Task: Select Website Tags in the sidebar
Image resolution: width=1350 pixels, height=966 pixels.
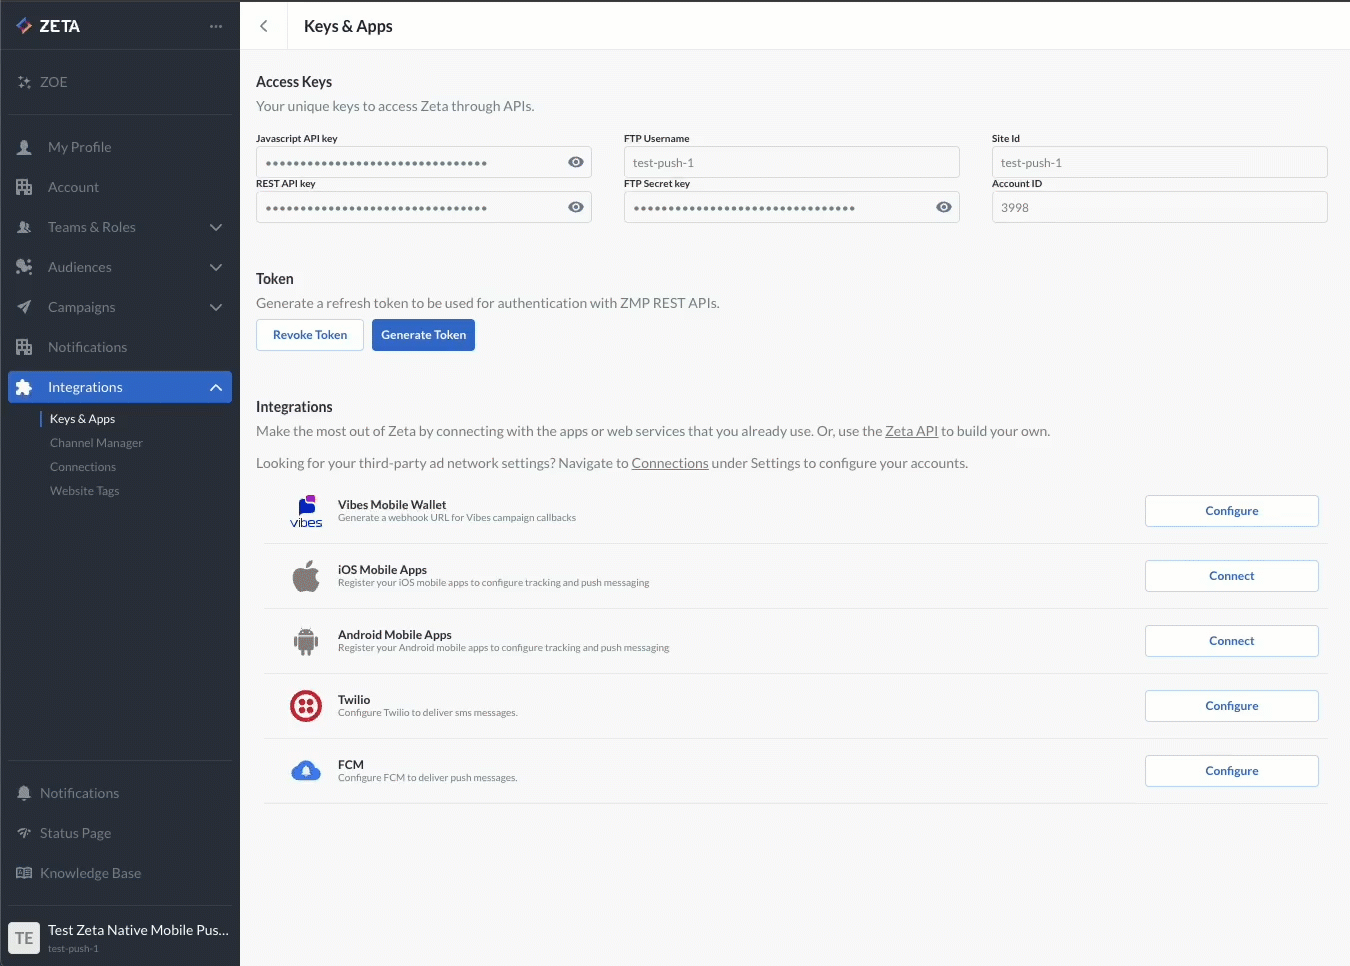Action: (x=85, y=491)
